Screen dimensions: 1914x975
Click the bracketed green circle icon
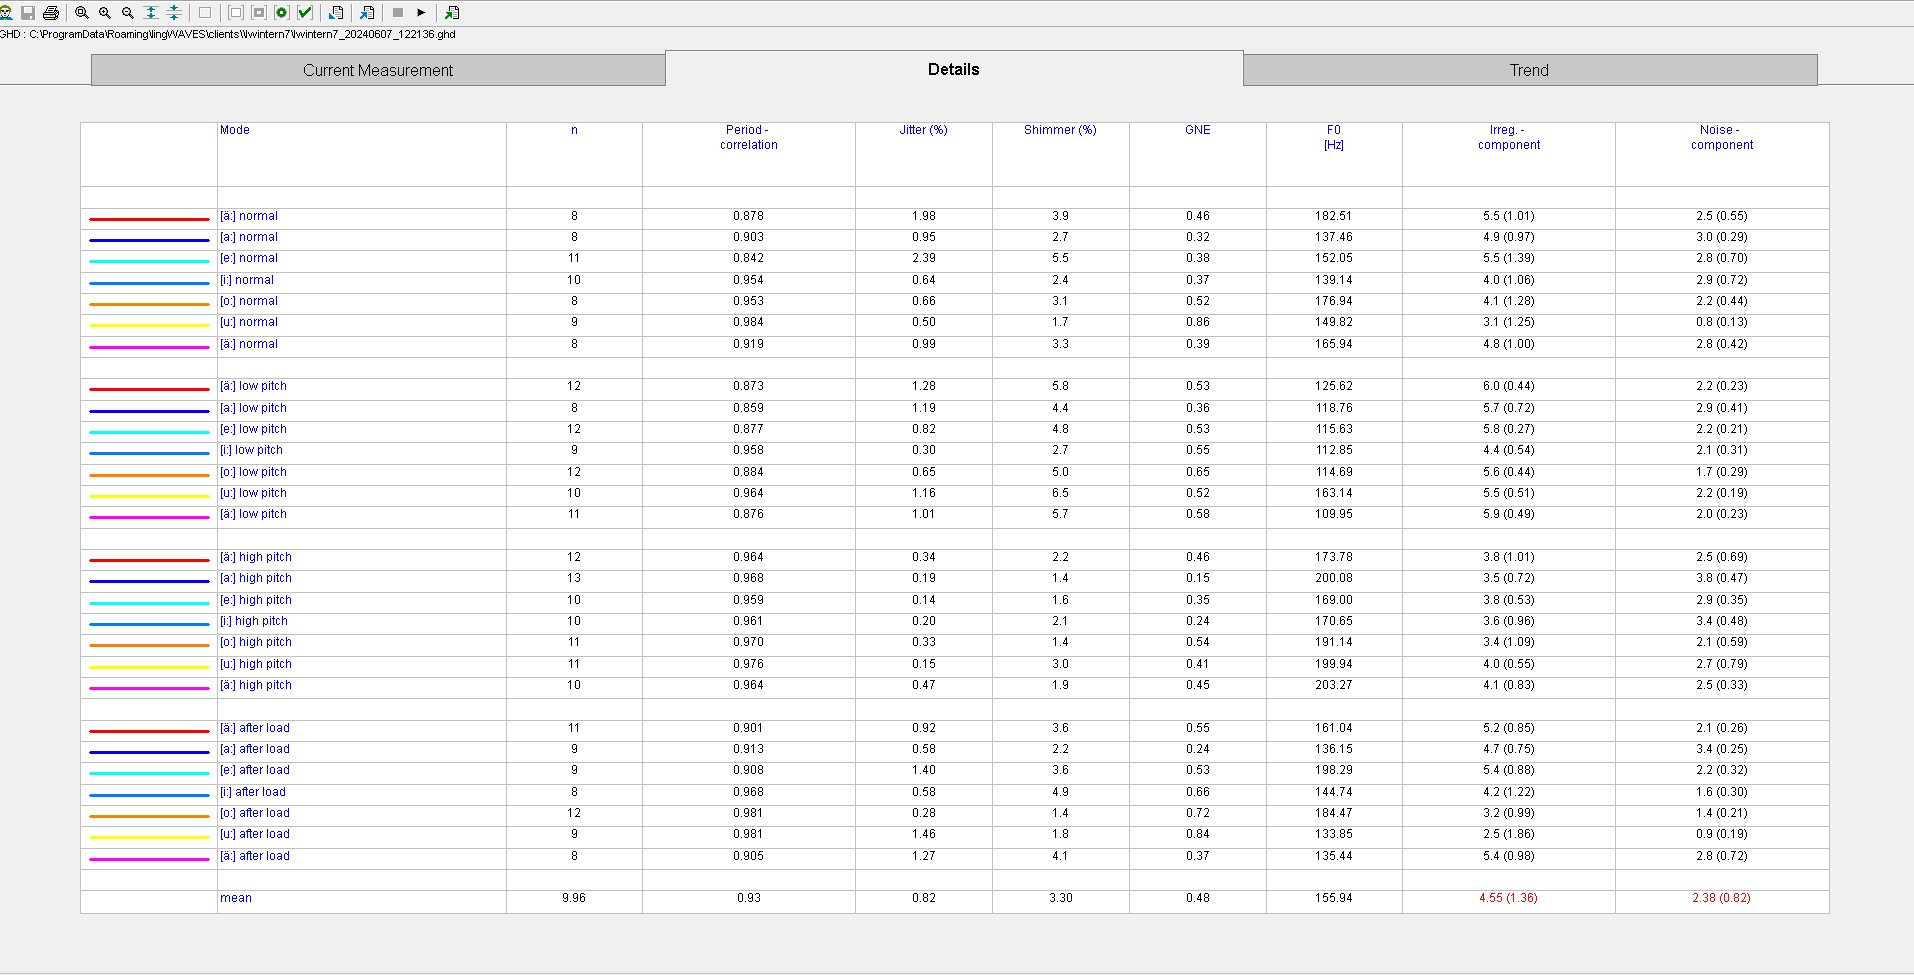click(x=282, y=13)
